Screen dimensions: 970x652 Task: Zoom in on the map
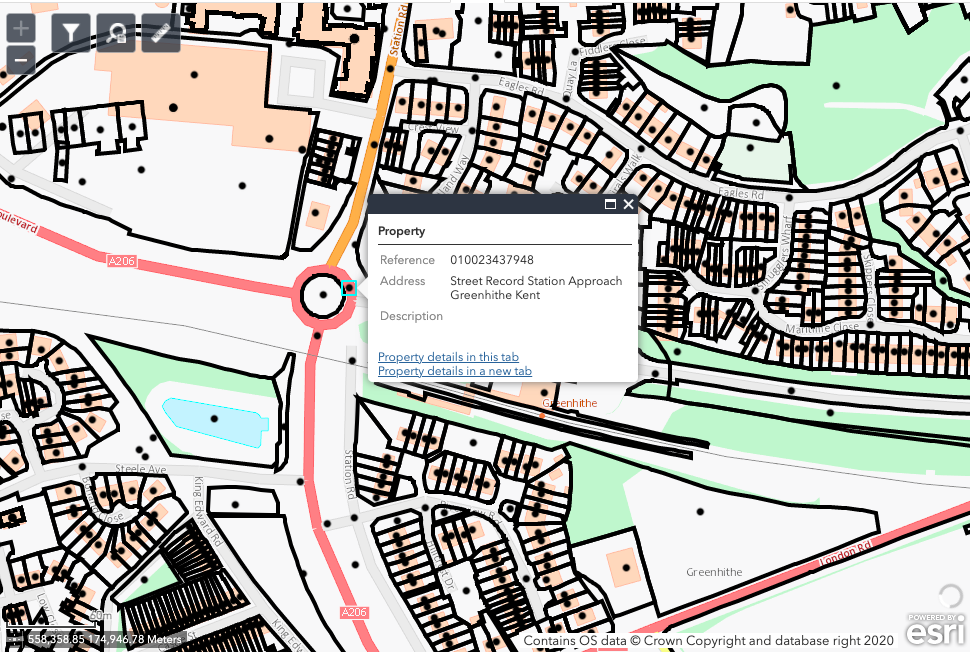click(21, 29)
